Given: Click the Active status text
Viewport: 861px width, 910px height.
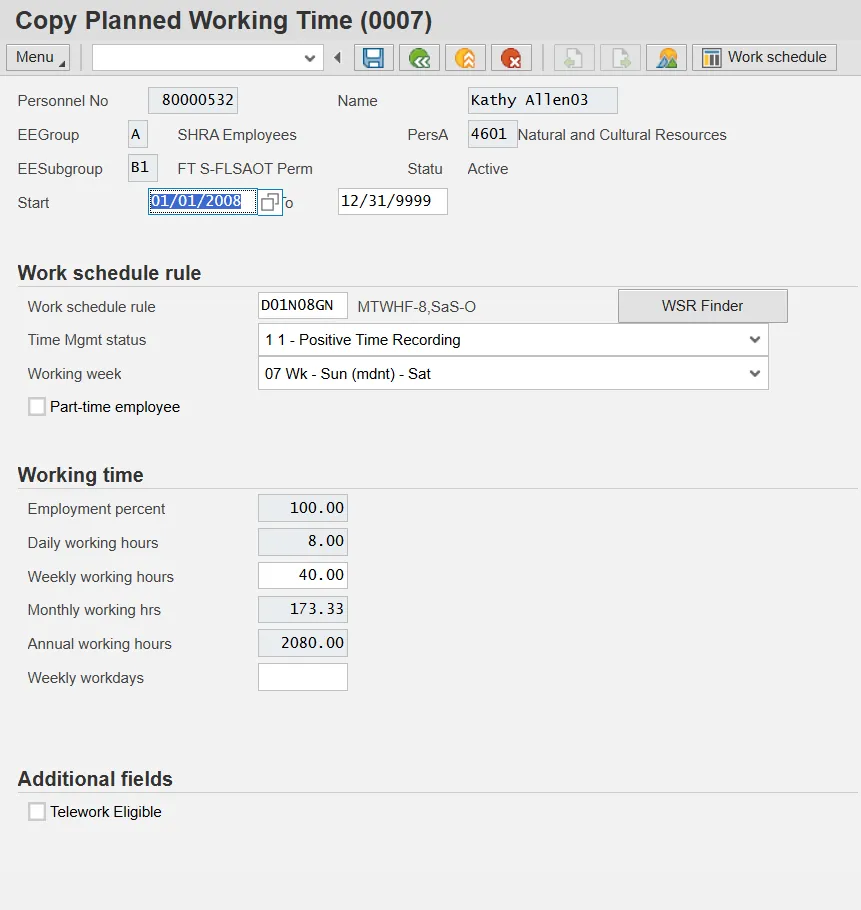Looking at the screenshot, I should [x=488, y=169].
